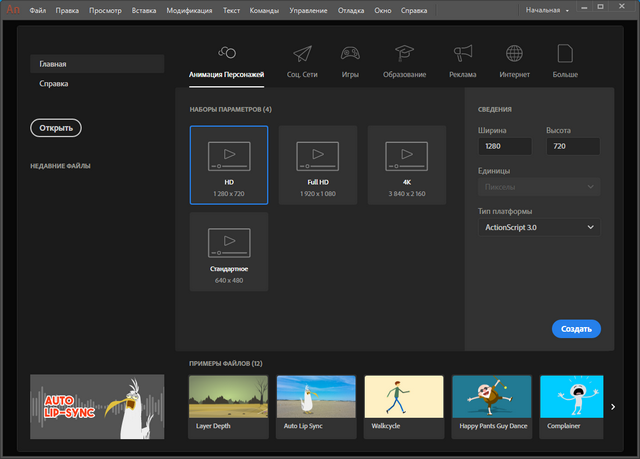Switch to the Internet globe category

click(x=515, y=53)
